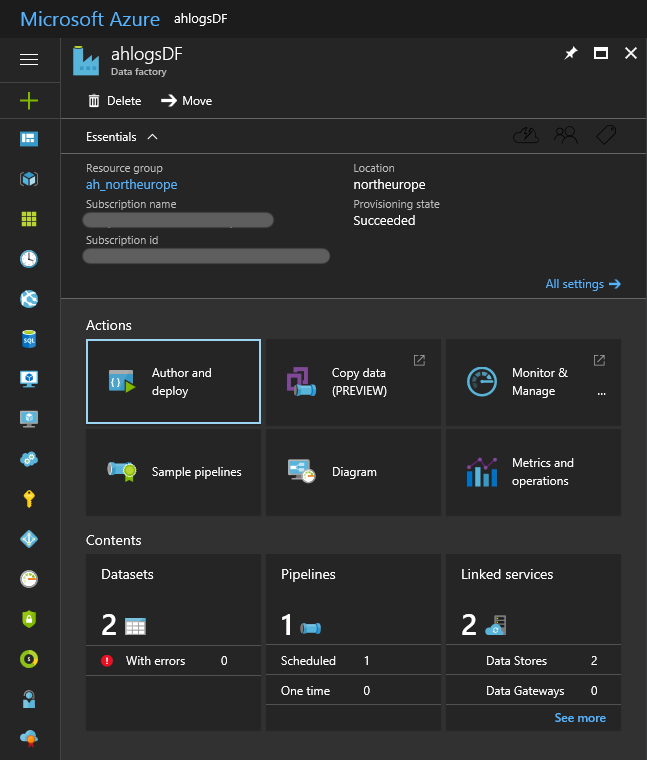The image size is (647, 760).
Task: Close the ahlogsDF blade
Action: click(x=631, y=53)
